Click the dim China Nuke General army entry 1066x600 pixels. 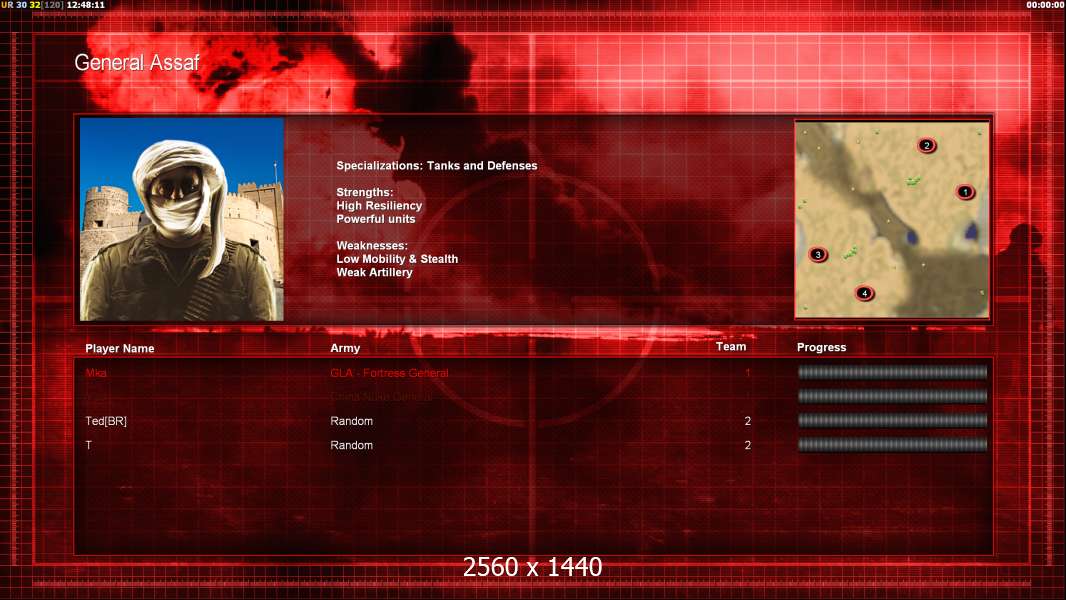click(381, 397)
